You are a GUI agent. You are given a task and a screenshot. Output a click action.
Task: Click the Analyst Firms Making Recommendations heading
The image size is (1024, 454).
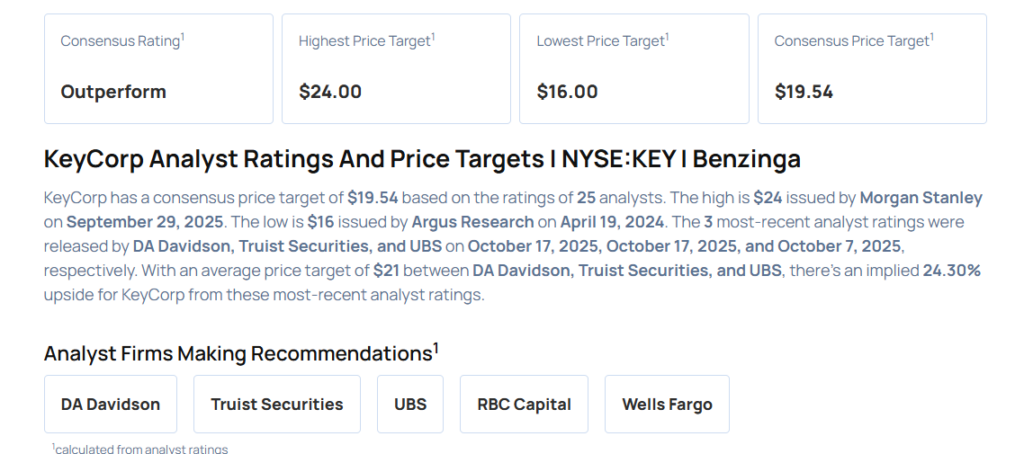click(241, 353)
